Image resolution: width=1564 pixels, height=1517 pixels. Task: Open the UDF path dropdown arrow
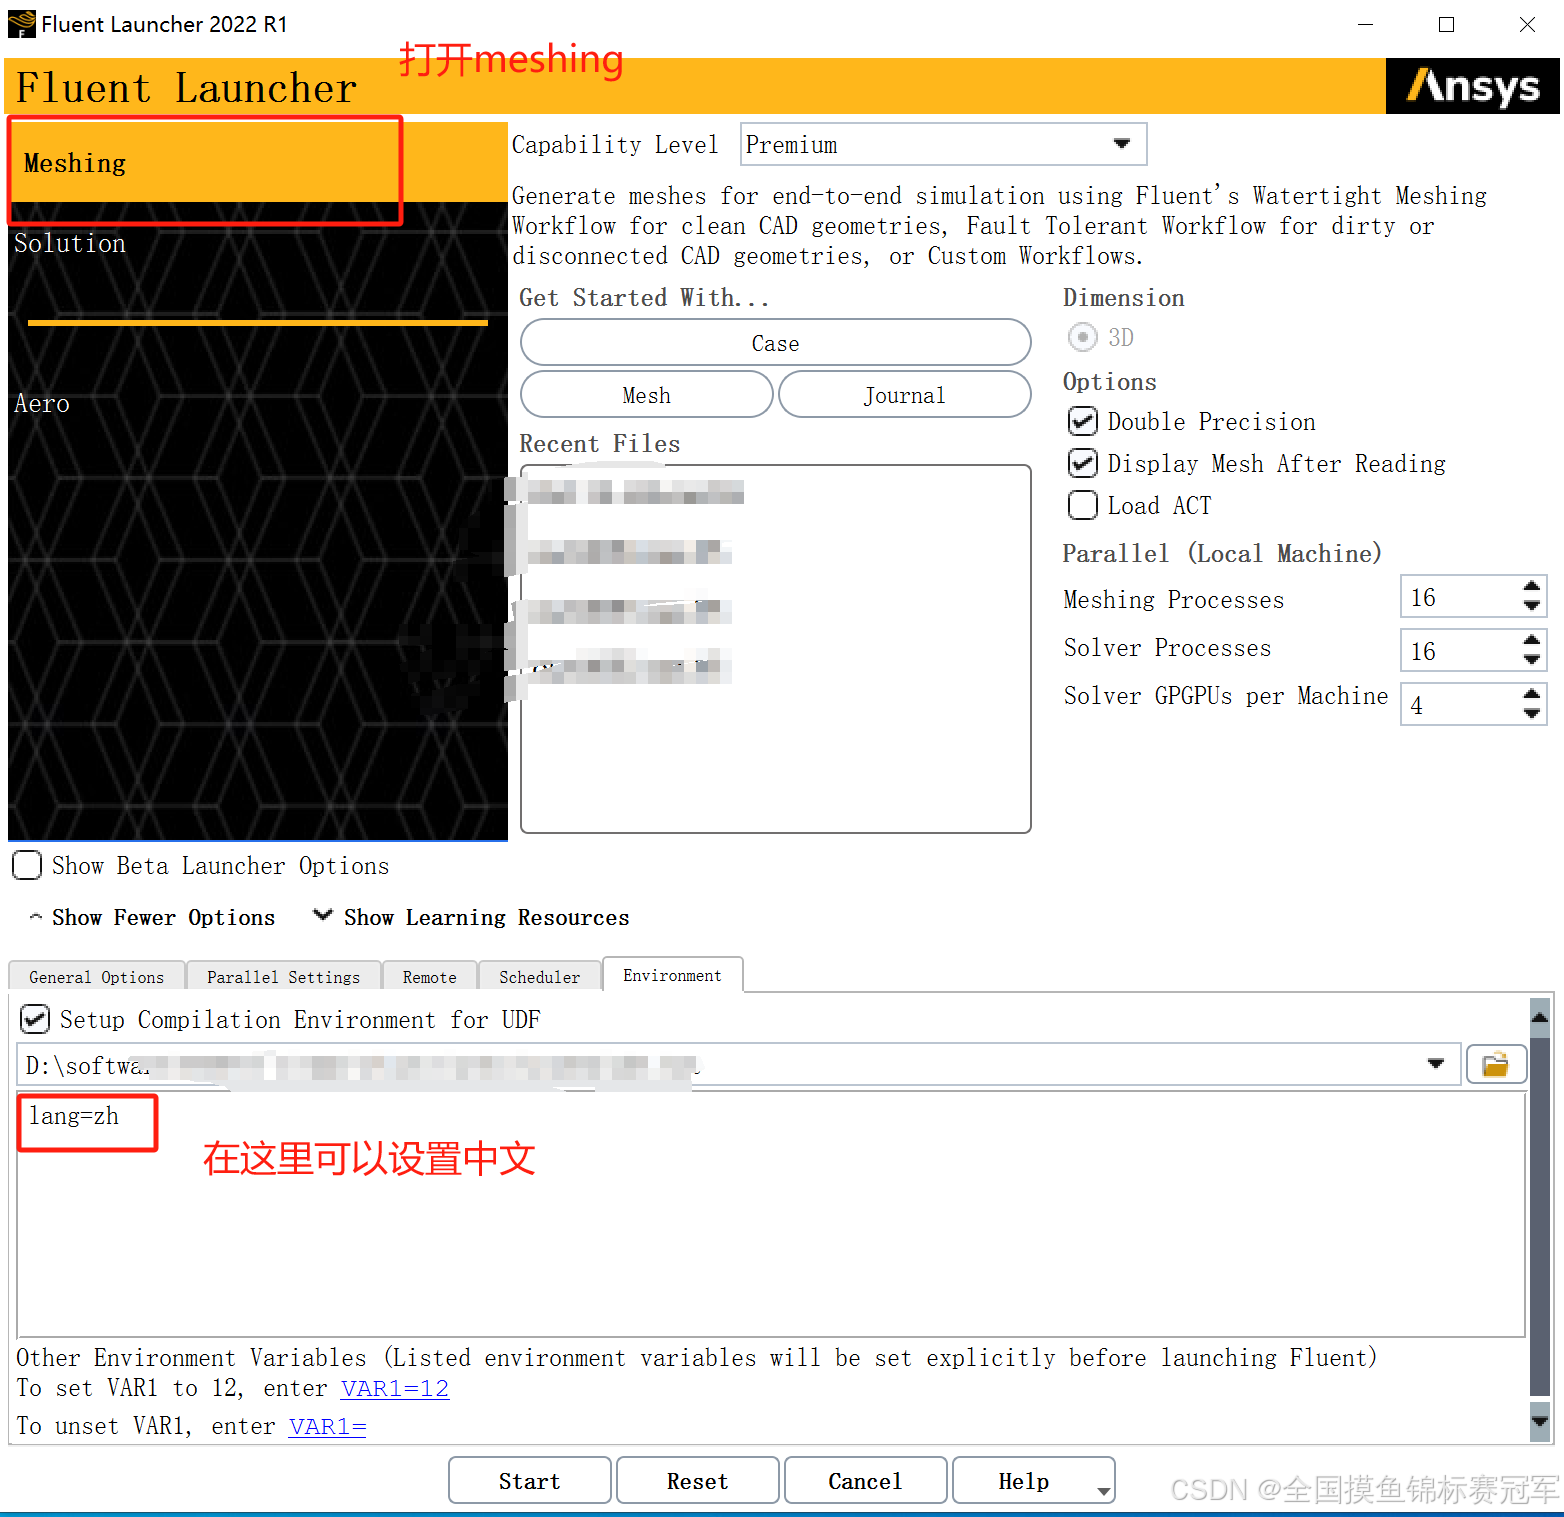tap(1436, 1064)
